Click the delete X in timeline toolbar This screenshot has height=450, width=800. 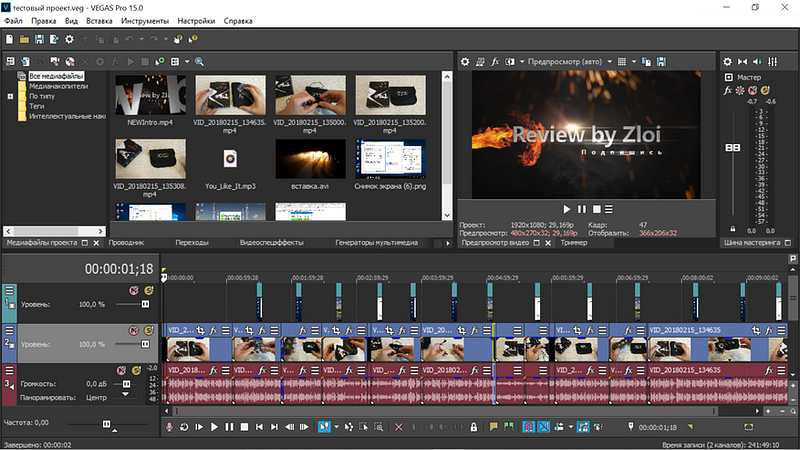point(398,427)
